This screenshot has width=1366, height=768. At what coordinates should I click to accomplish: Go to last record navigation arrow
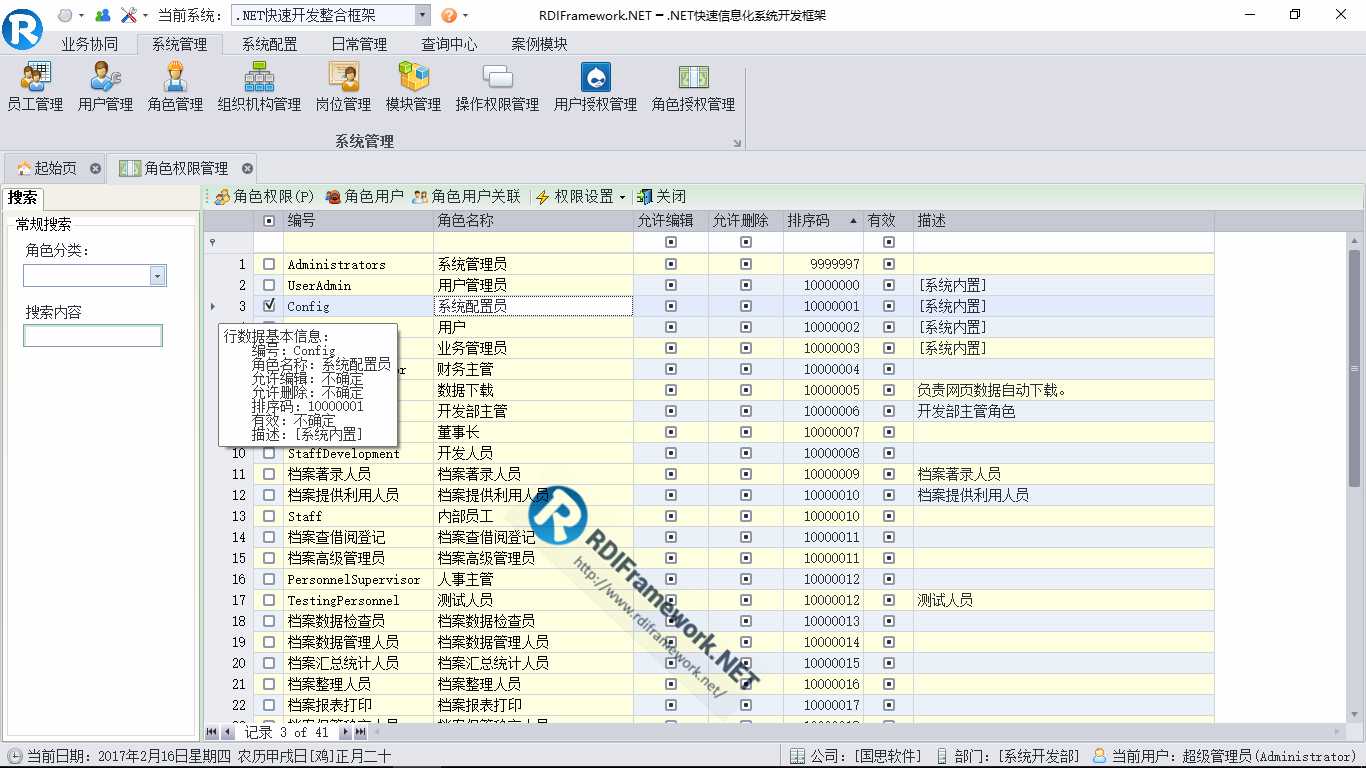click(360, 733)
